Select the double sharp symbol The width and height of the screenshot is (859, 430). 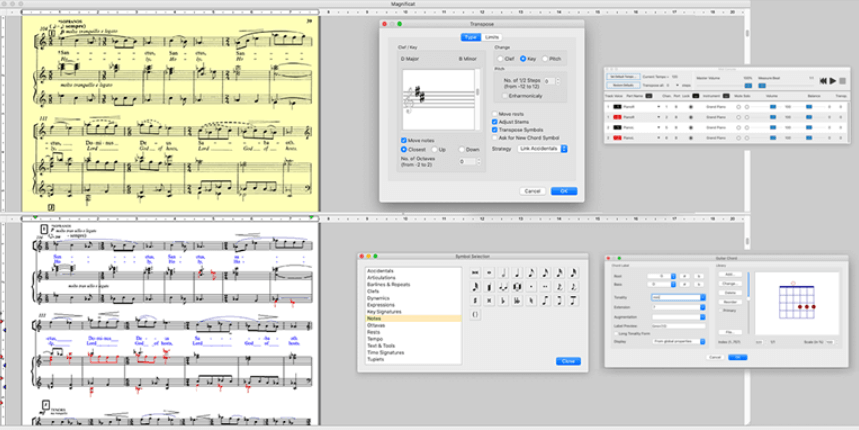[489, 301]
